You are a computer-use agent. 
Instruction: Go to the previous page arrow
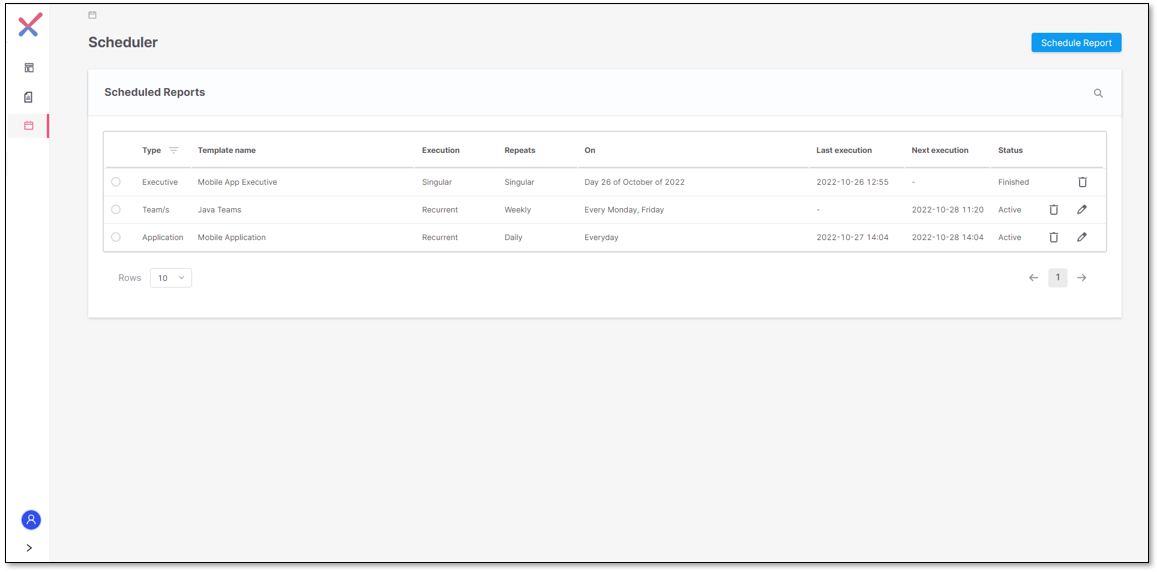coord(1033,278)
